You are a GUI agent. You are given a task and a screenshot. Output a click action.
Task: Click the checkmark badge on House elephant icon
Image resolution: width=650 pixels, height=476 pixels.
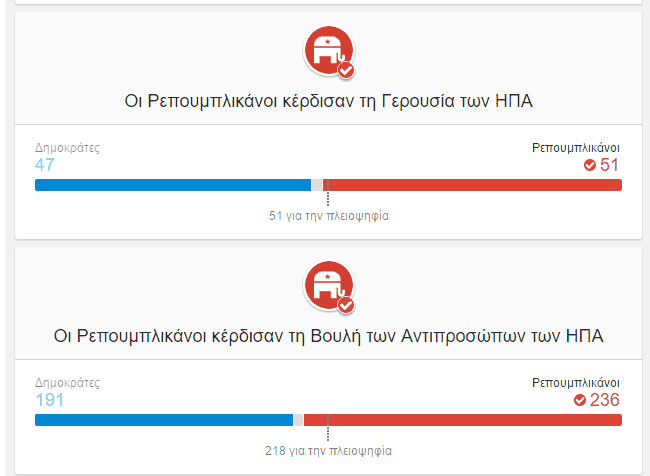(346, 305)
